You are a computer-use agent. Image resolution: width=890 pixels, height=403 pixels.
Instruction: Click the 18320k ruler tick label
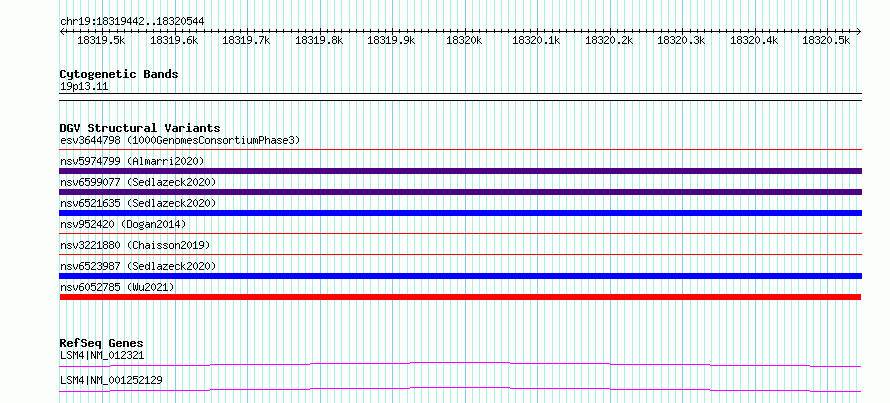(x=464, y=41)
